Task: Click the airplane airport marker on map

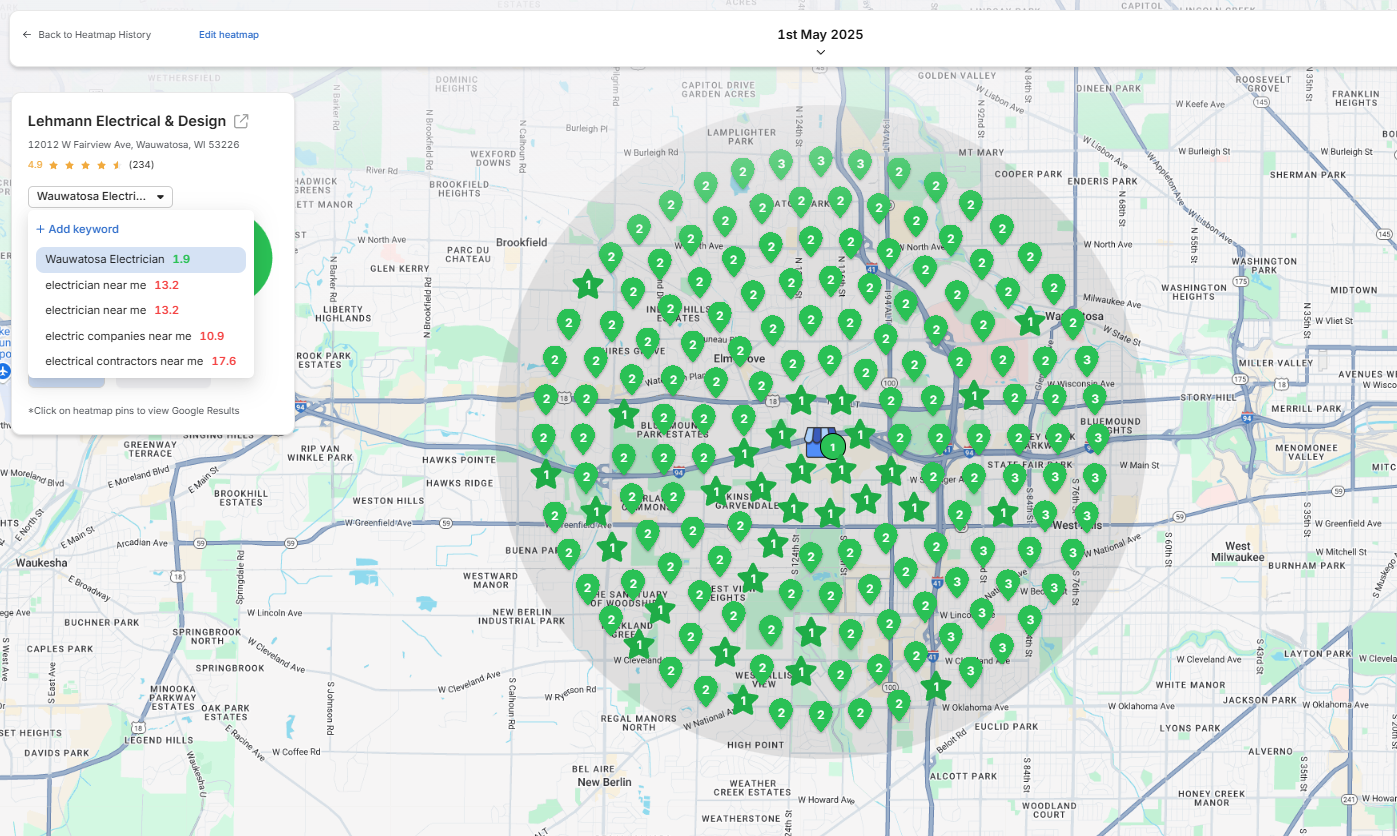Action: pos(4,371)
